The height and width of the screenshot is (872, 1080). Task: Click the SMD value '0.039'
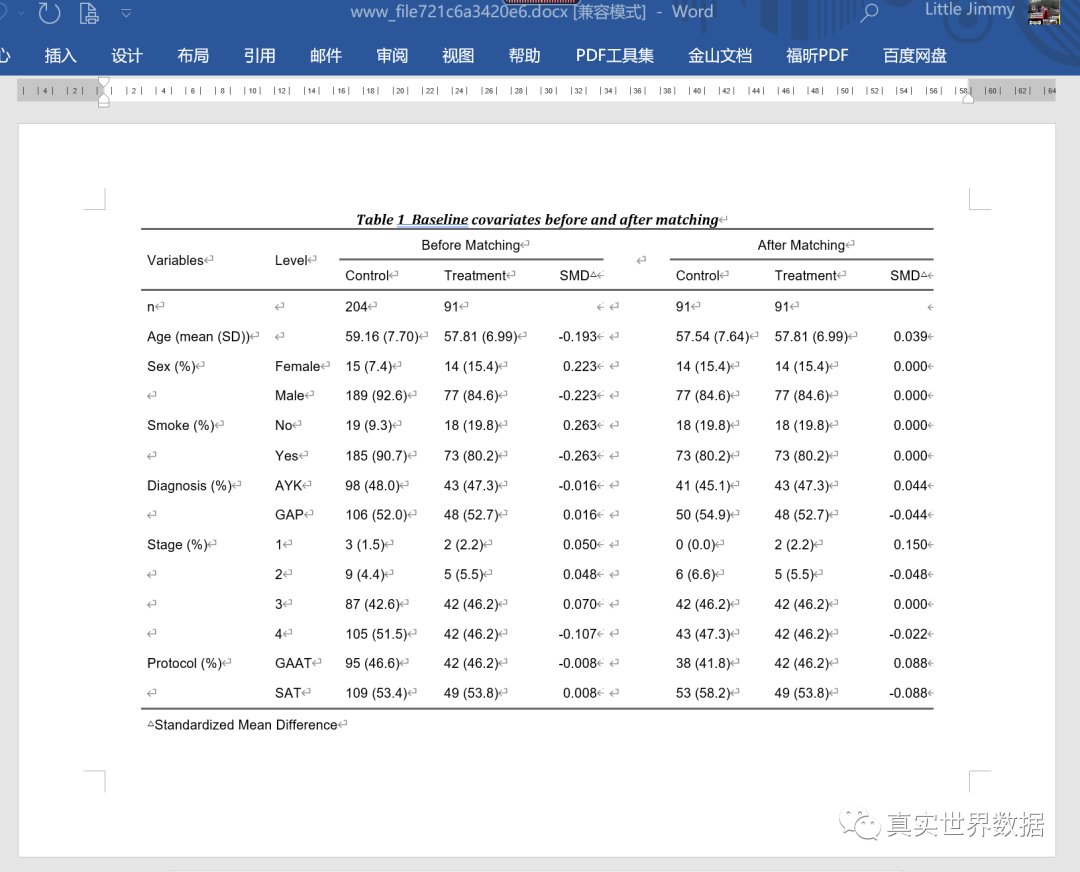click(911, 337)
